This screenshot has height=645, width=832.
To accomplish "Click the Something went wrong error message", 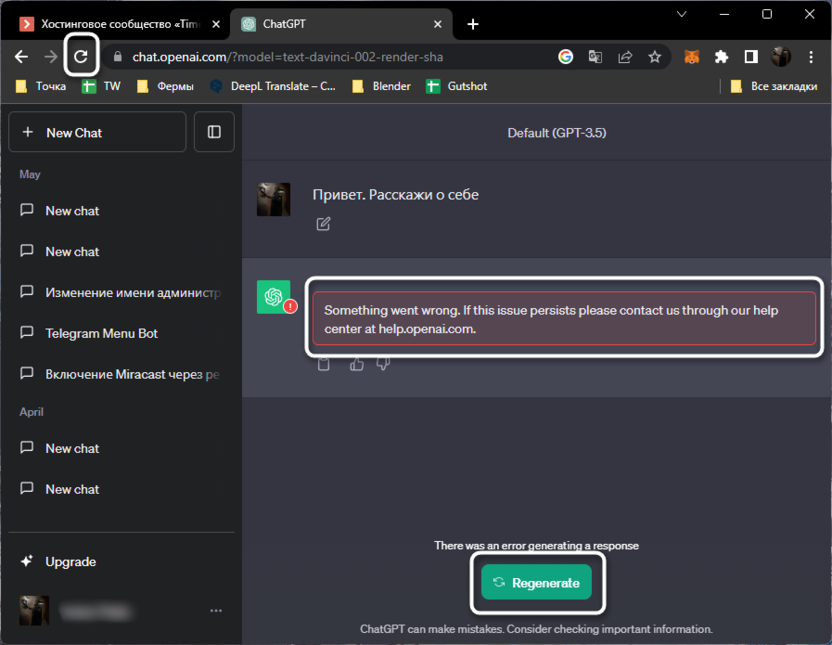I will 564,318.
